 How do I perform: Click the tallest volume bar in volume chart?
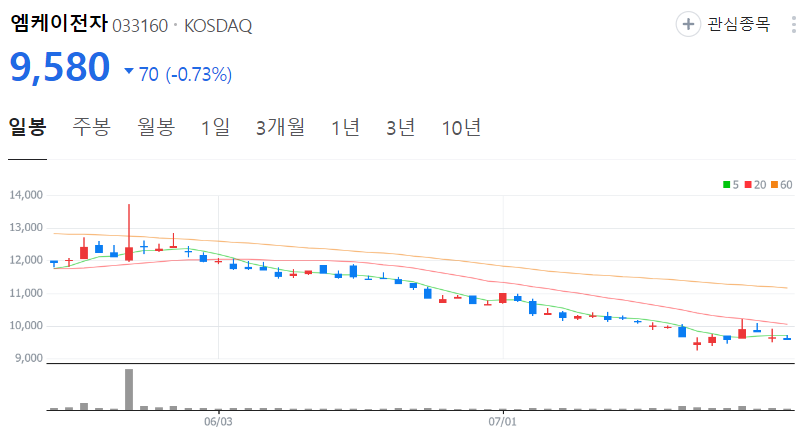pyautogui.click(x=129, y=389)
